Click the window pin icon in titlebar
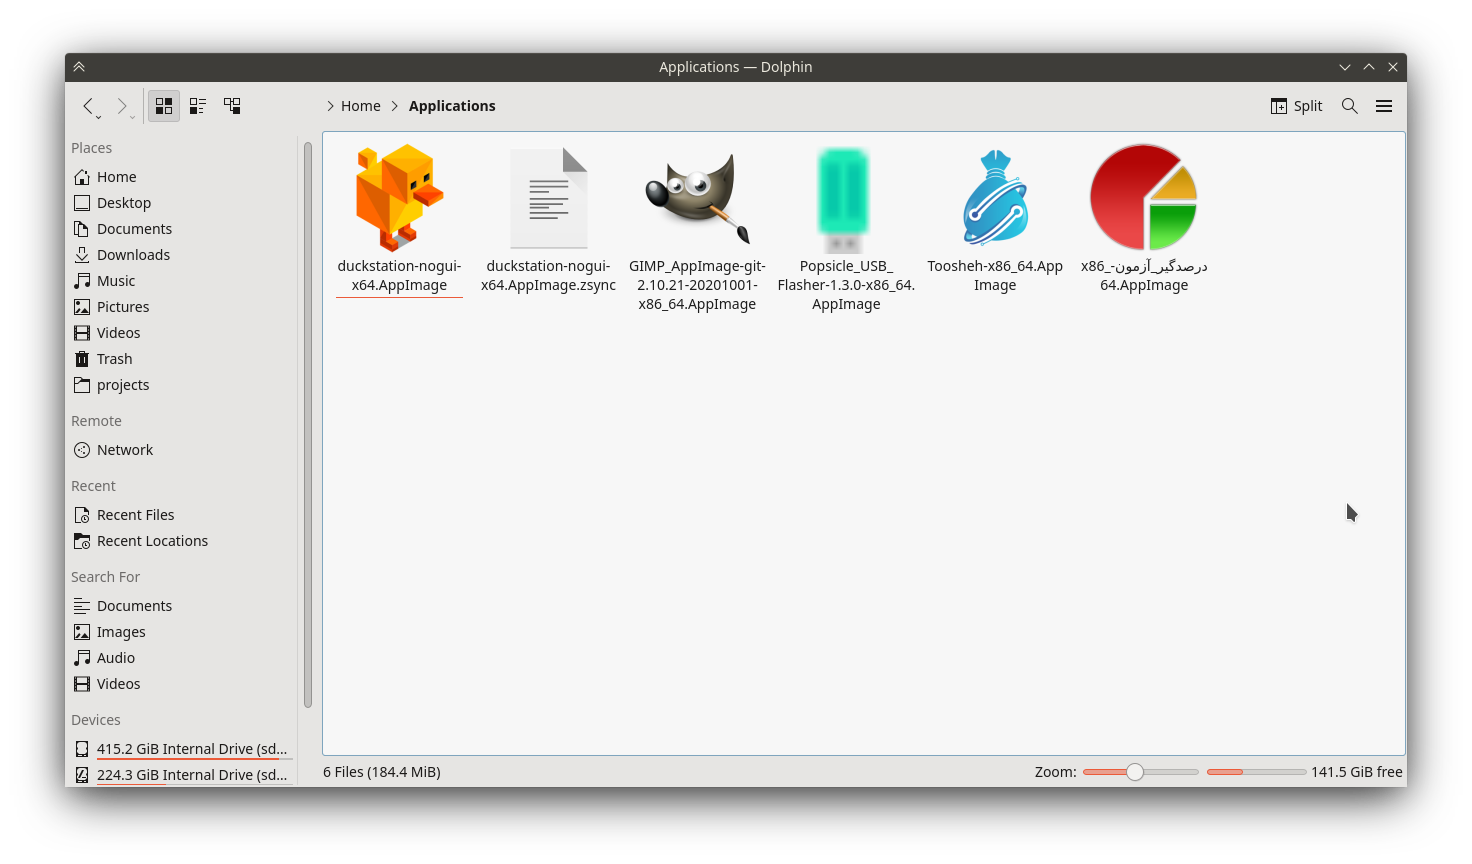 pos(79,67)
